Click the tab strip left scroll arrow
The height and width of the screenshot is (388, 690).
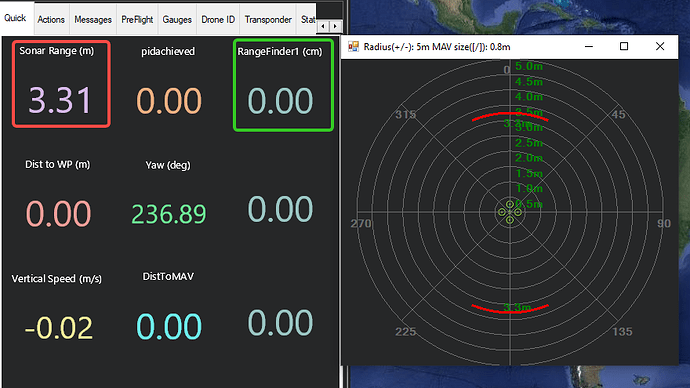point(323,26)
